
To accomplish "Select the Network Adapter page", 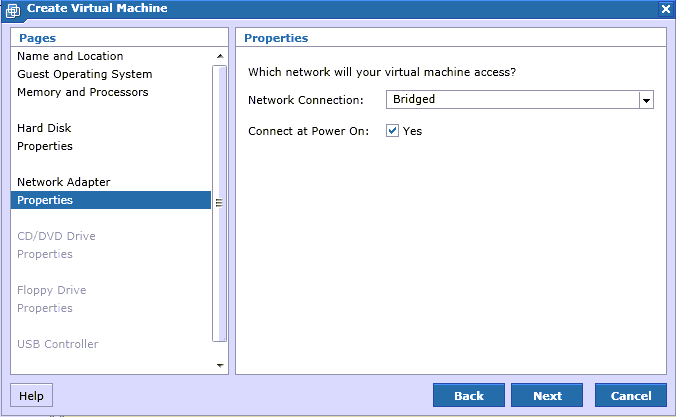I will (x=64, y=182).
